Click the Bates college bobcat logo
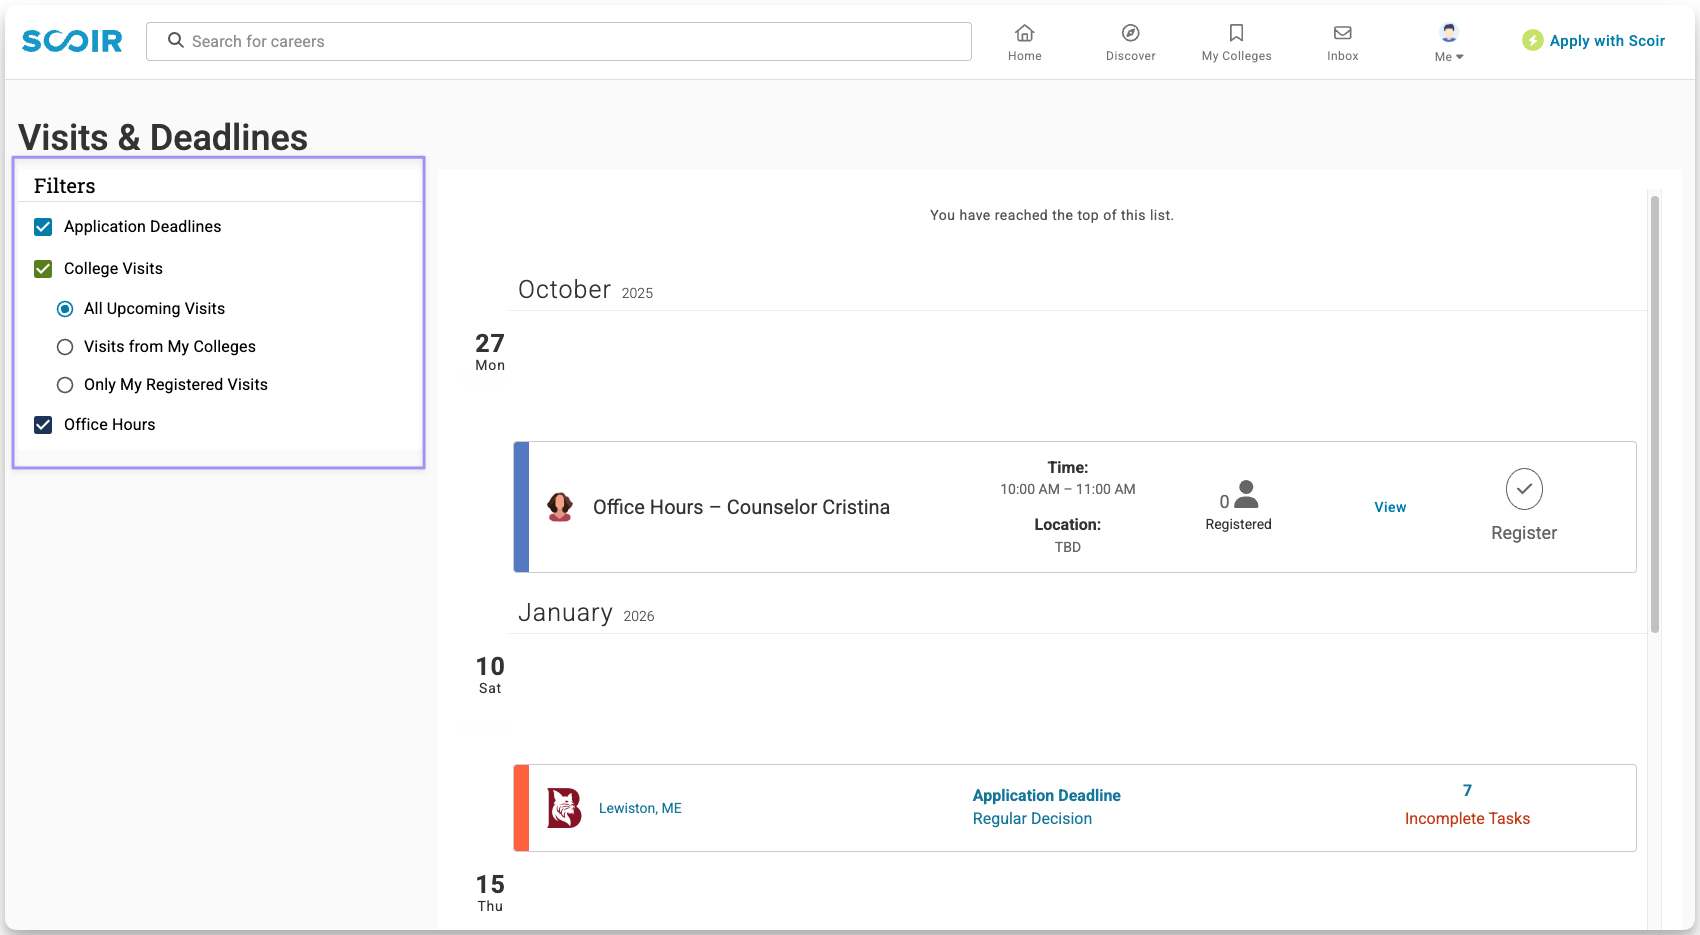 [564, 808]
